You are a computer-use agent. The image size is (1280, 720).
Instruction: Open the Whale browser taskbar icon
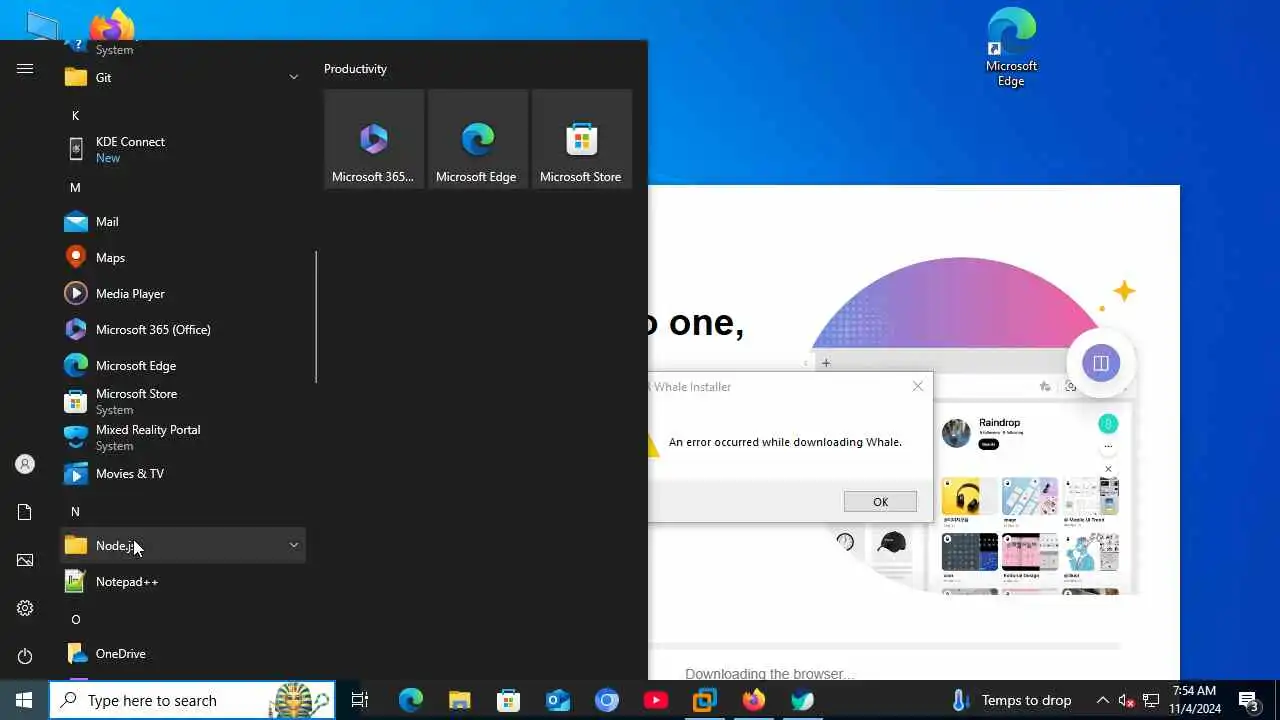click(802, 700)
